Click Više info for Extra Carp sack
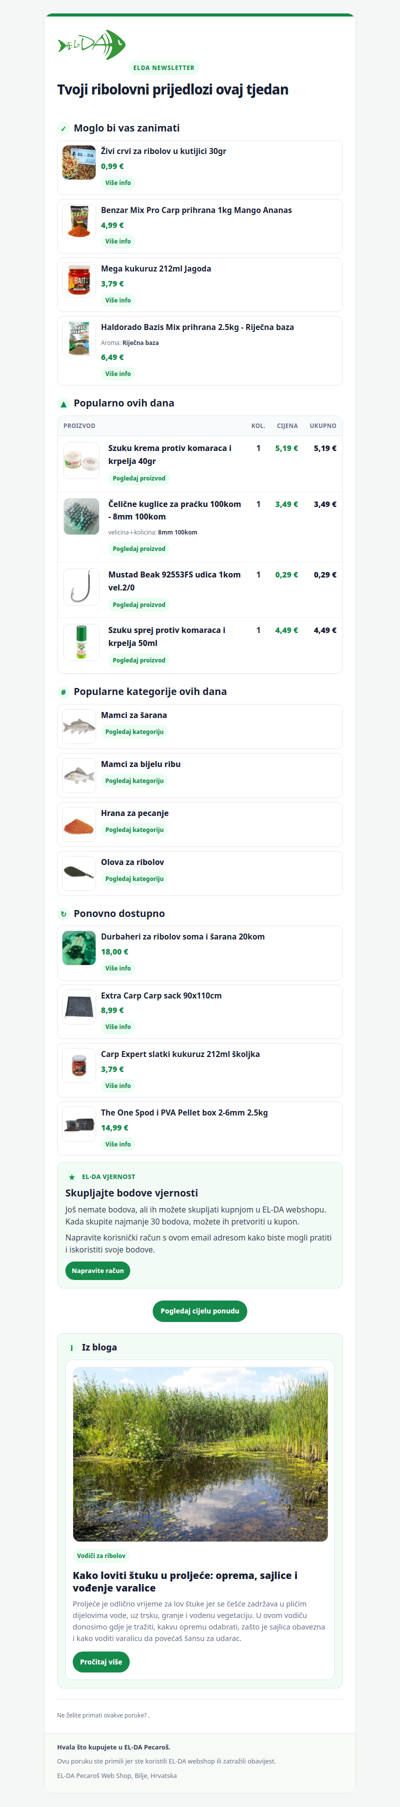This screenshot has height=1807, width=400. click(118, 1027)
